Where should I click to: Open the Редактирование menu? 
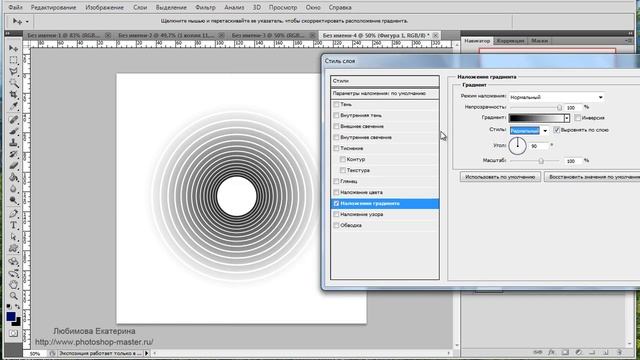[x=53, y=7]
